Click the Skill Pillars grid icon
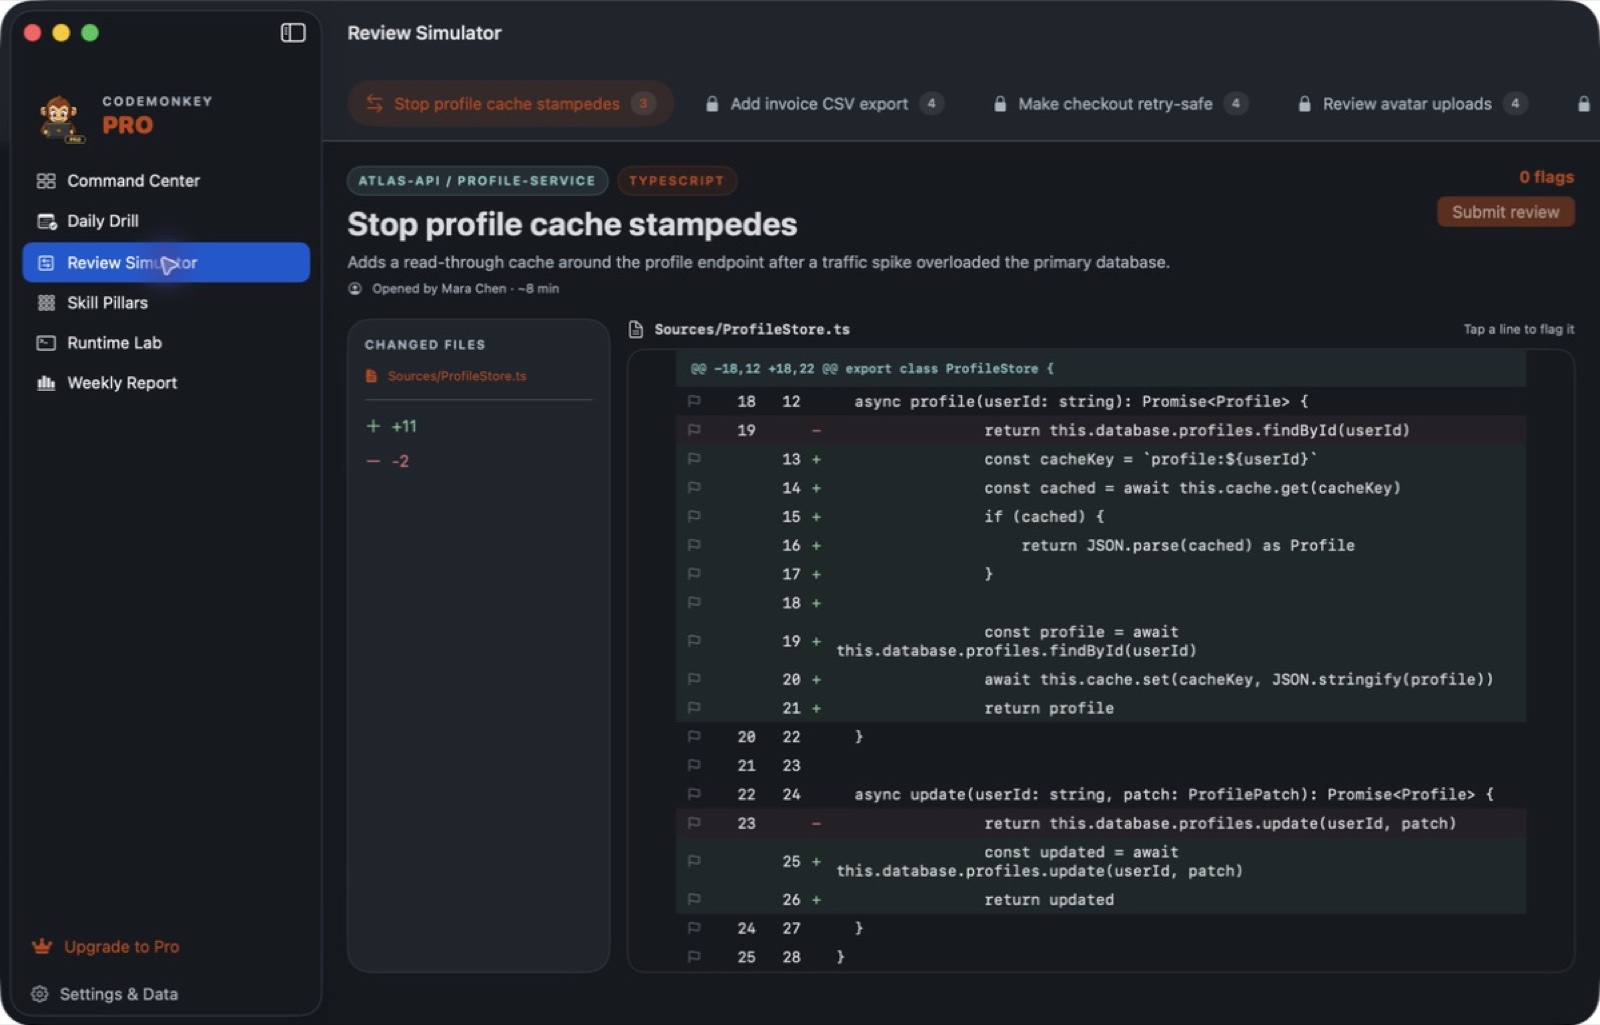The image size is (1600, 1025). tap(46, 303)
